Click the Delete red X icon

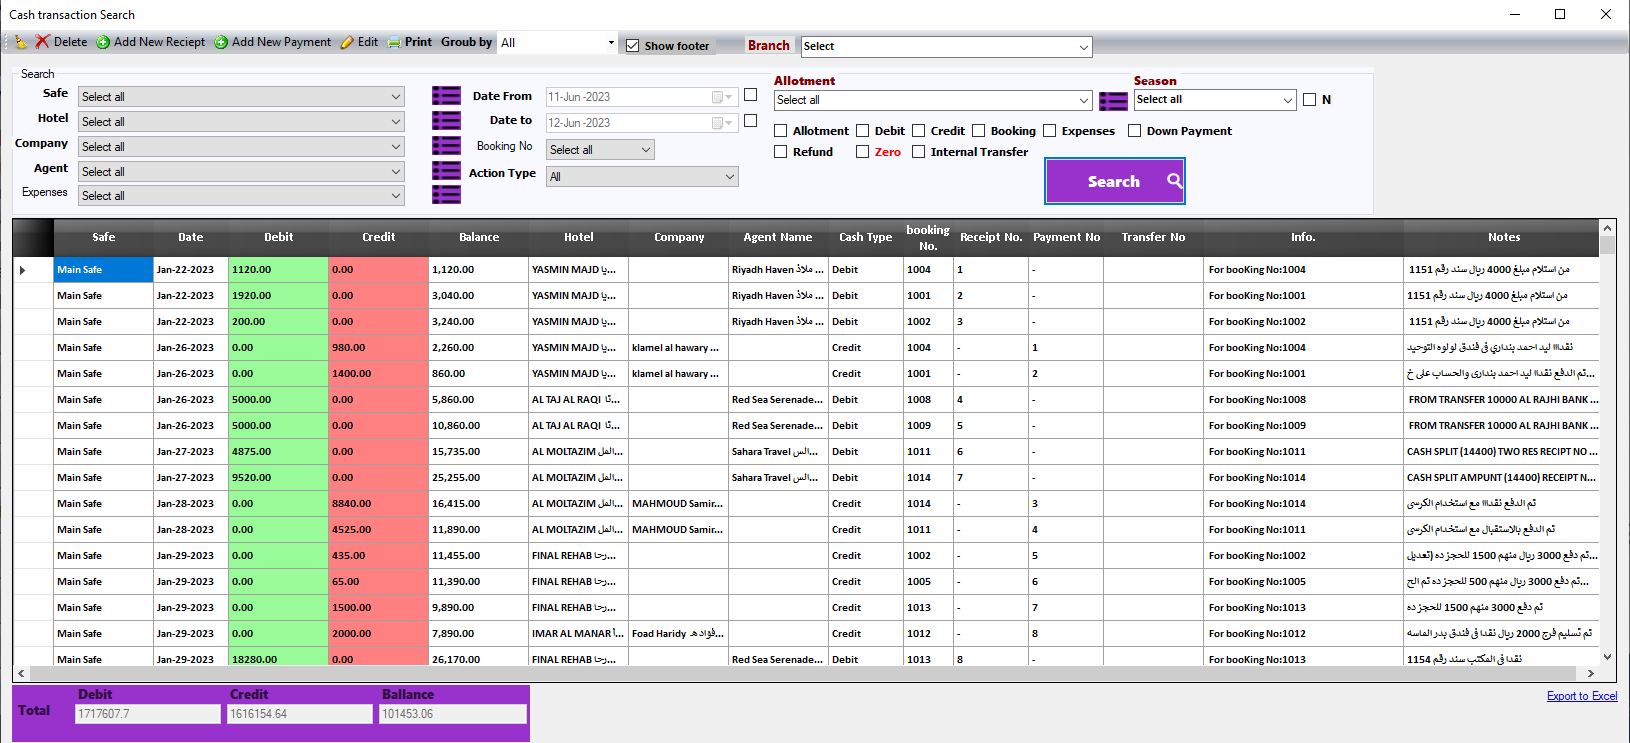42,42
